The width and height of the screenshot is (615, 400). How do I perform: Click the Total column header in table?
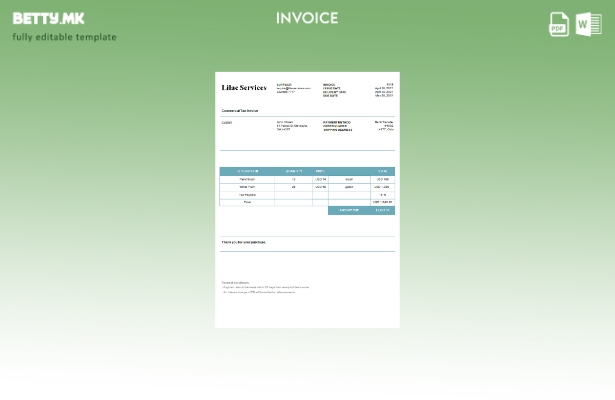pyautogui.click(x=382, y=171)
